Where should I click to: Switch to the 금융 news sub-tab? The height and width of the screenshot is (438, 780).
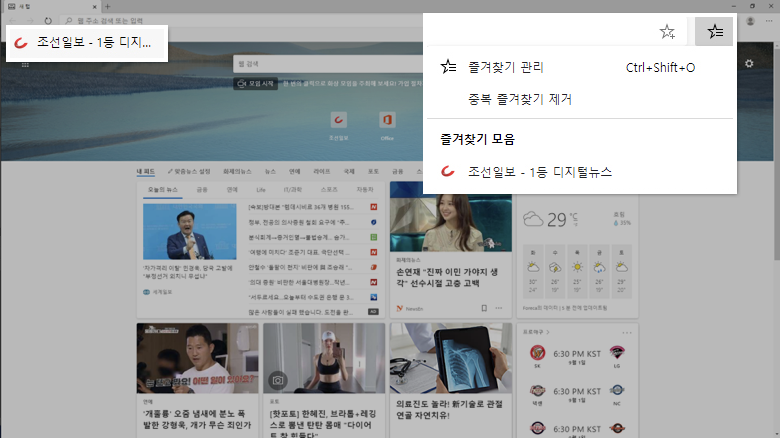pyautogui.click(x=202, y=188)
